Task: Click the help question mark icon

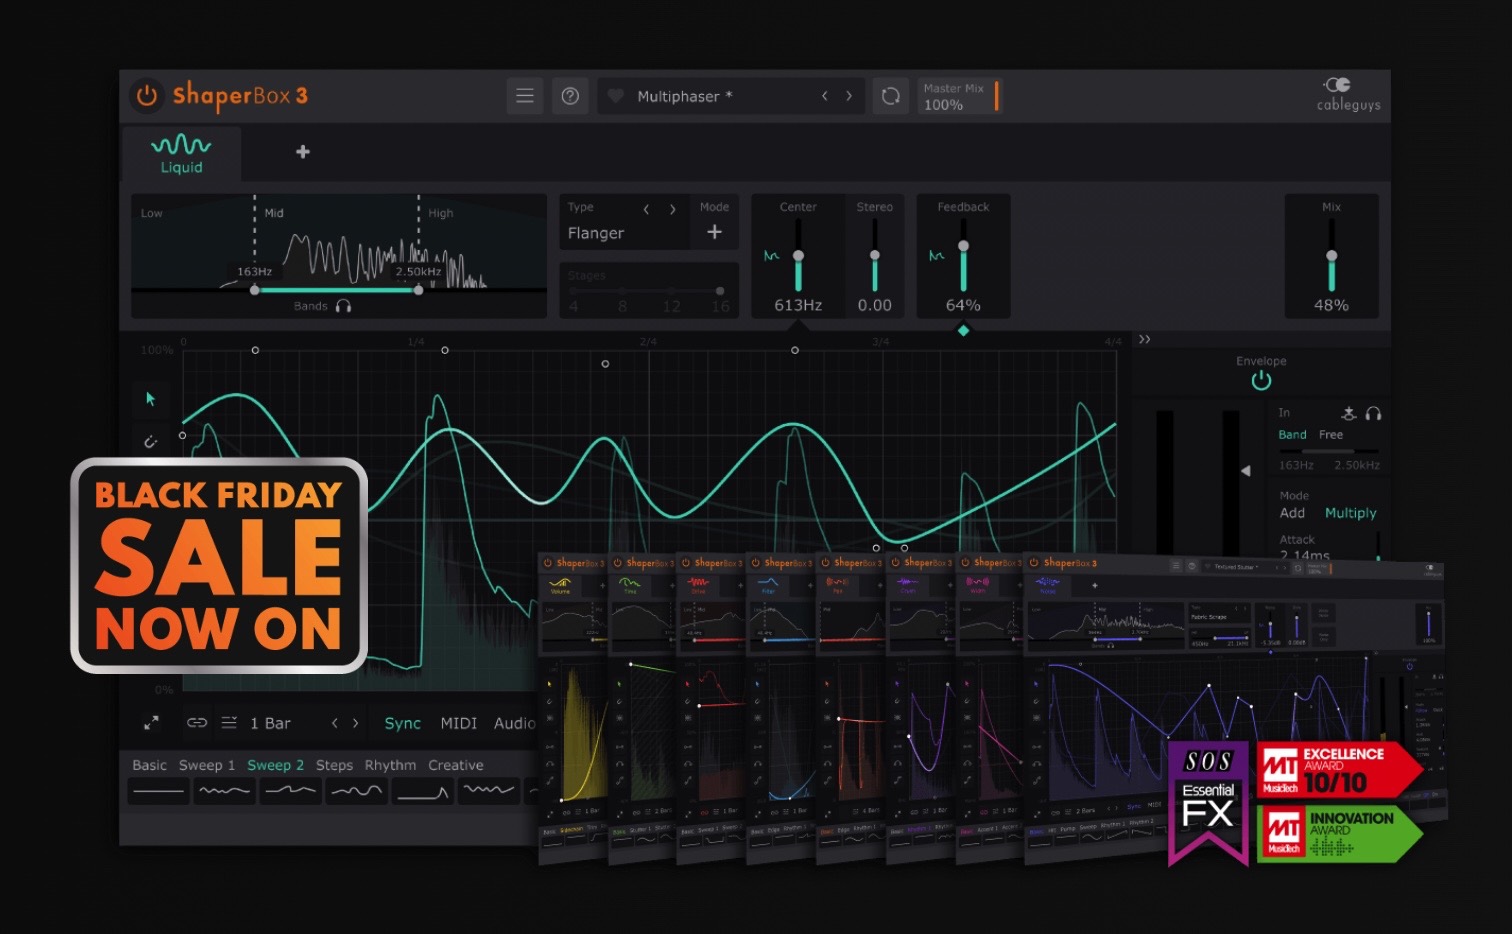Action: point(570,96)
